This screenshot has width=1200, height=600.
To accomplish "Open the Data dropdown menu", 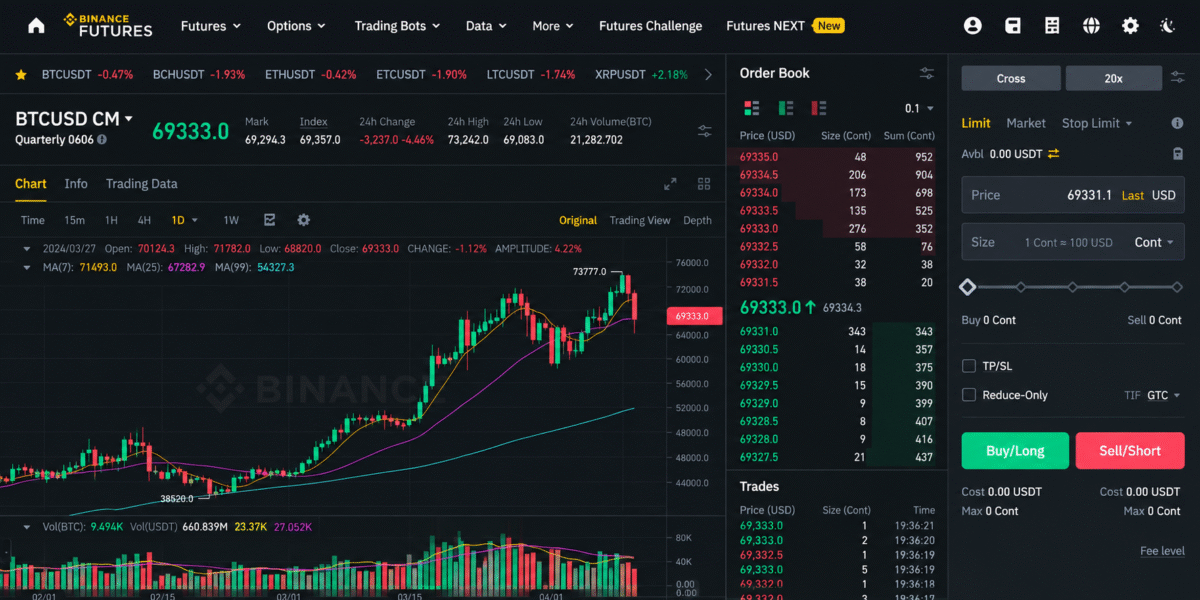I will (486, 26).
